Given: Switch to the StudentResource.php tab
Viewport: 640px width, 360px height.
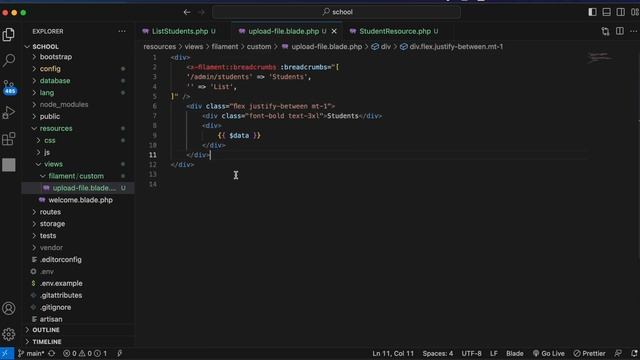Looking at the screenshot, I should click(x=394, y=31).
